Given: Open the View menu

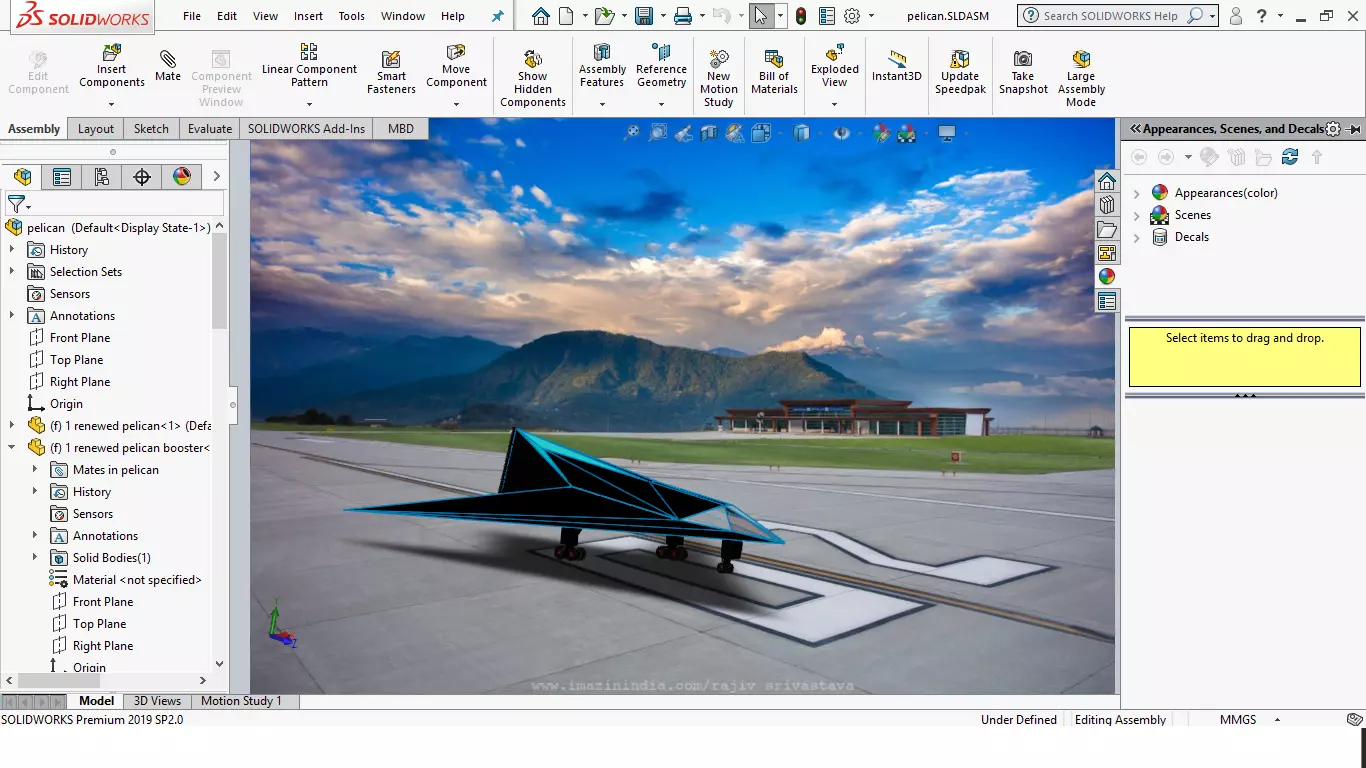Looking at the screenshot, I should click(x=266, y=16).
